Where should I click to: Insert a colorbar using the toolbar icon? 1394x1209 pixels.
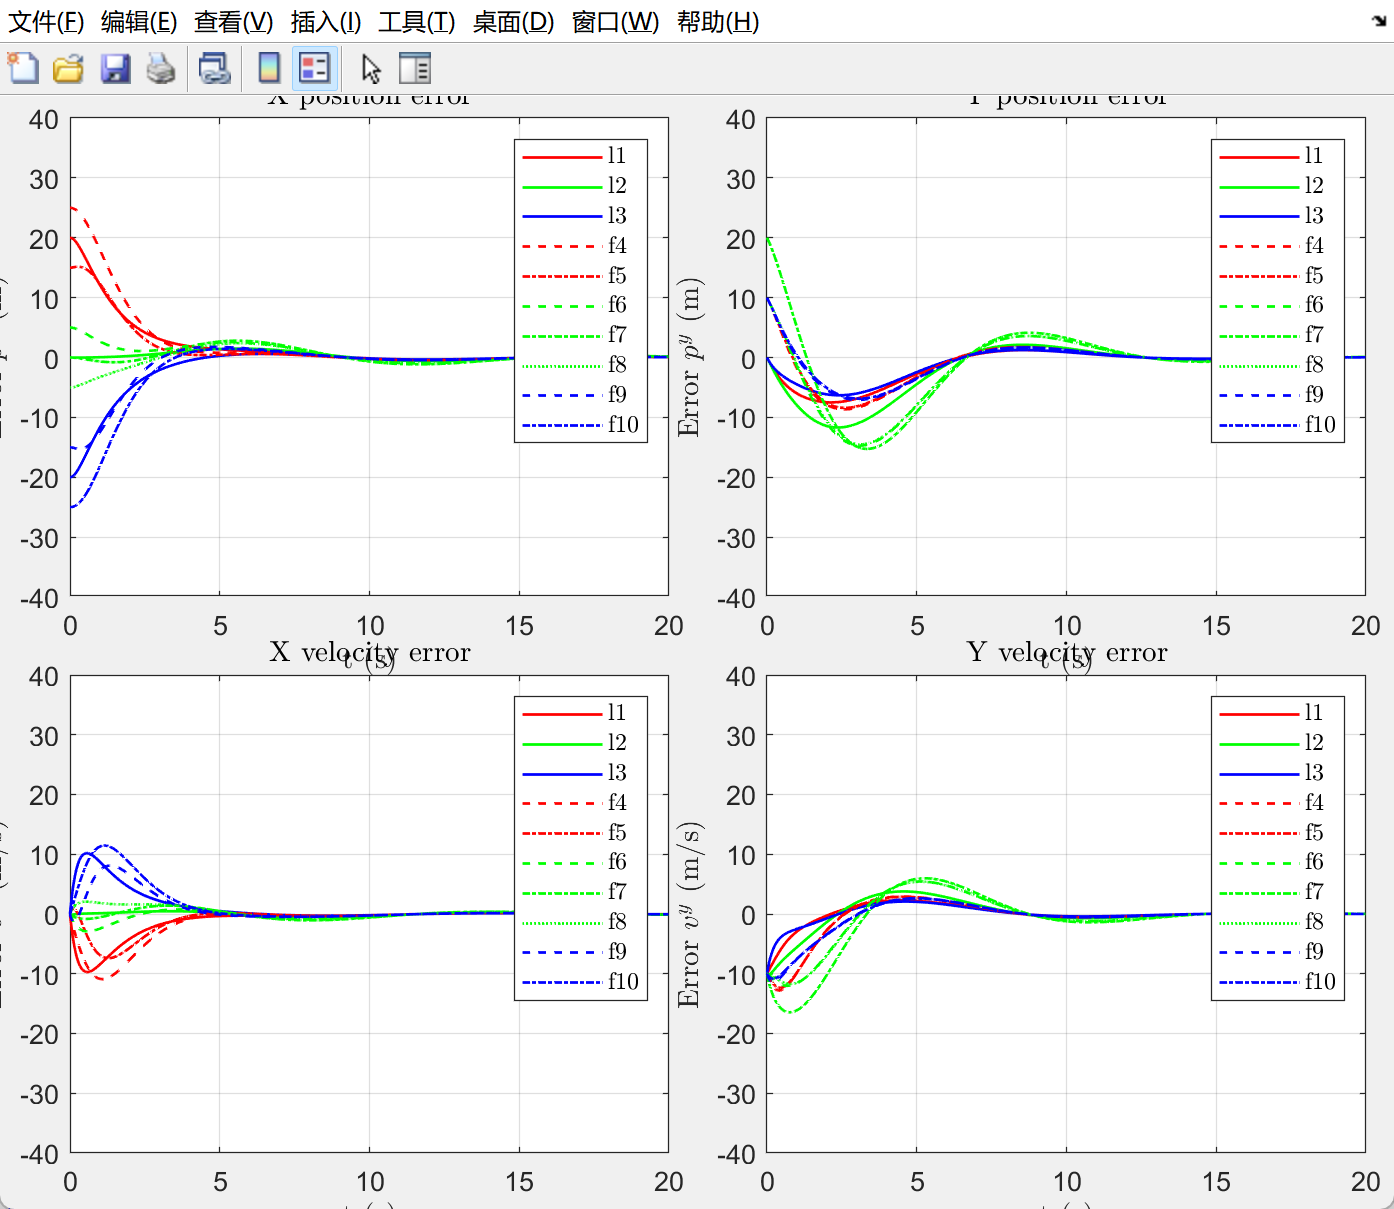click(268, 68)
